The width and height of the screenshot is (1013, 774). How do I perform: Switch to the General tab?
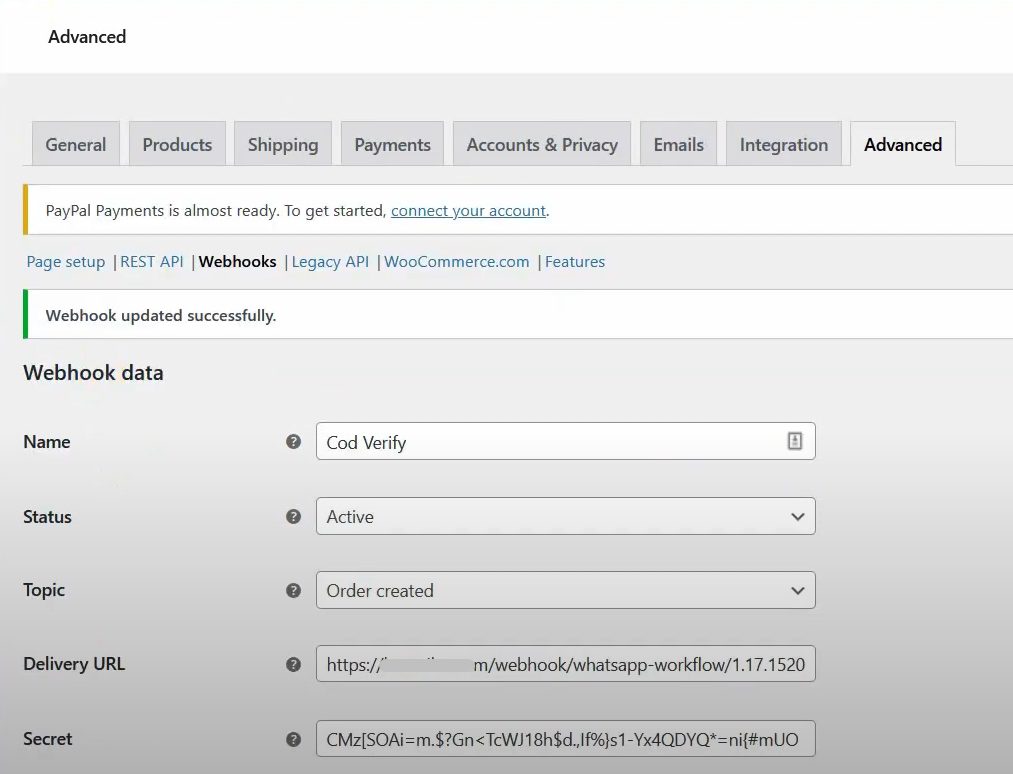coord(76,144)
